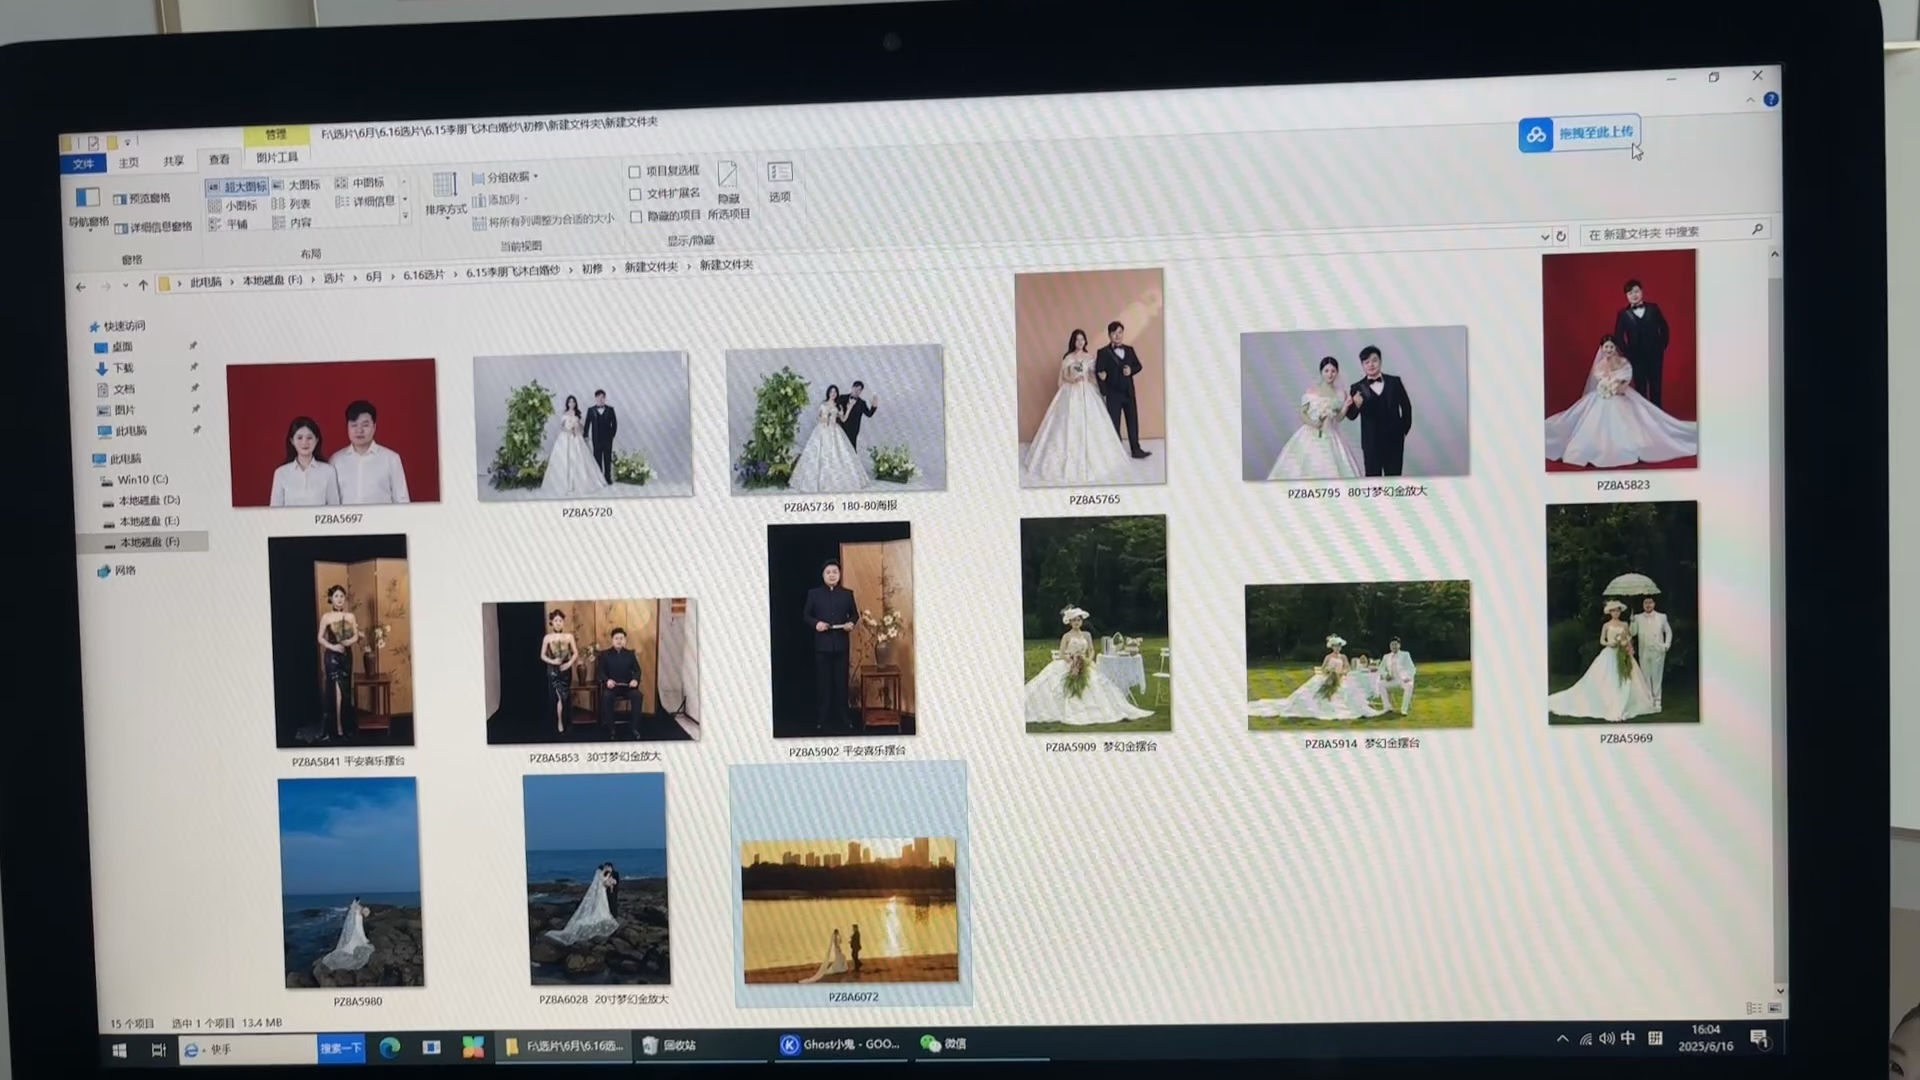
Task: Select details (详细信息) layout
Action: click(x=365, y=201)
